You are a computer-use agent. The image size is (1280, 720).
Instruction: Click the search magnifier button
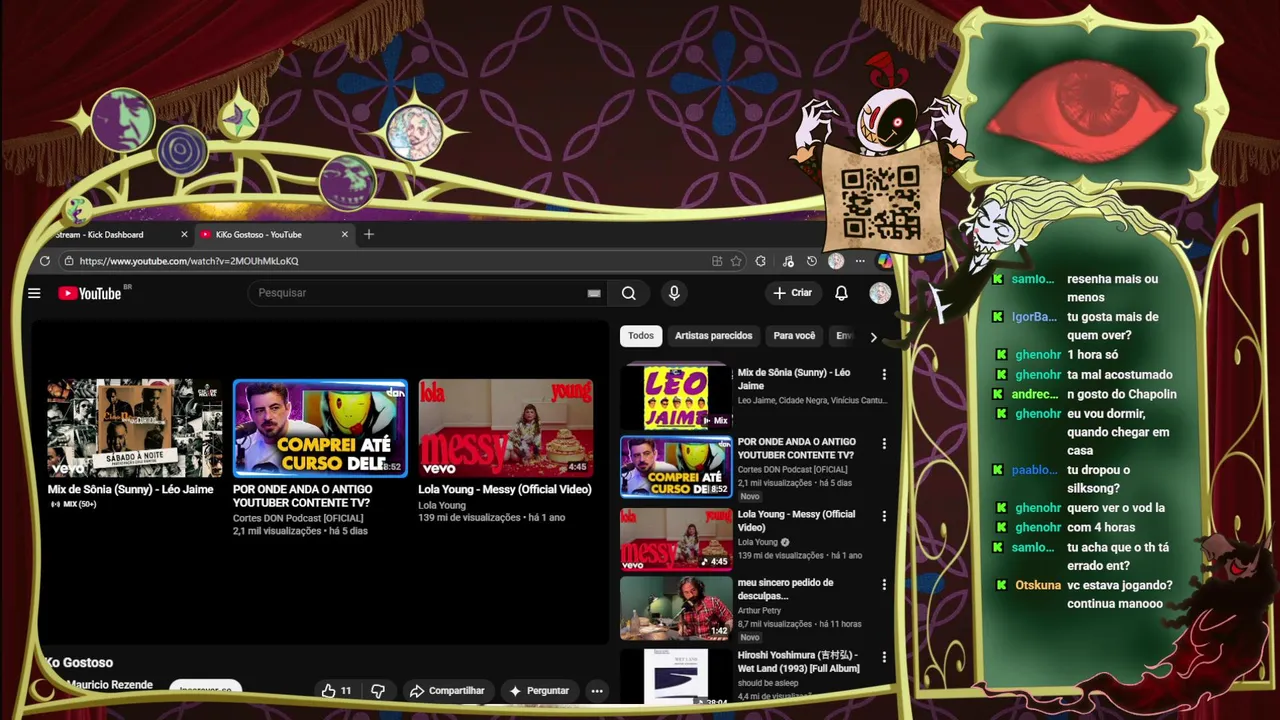tap(628, 293)
